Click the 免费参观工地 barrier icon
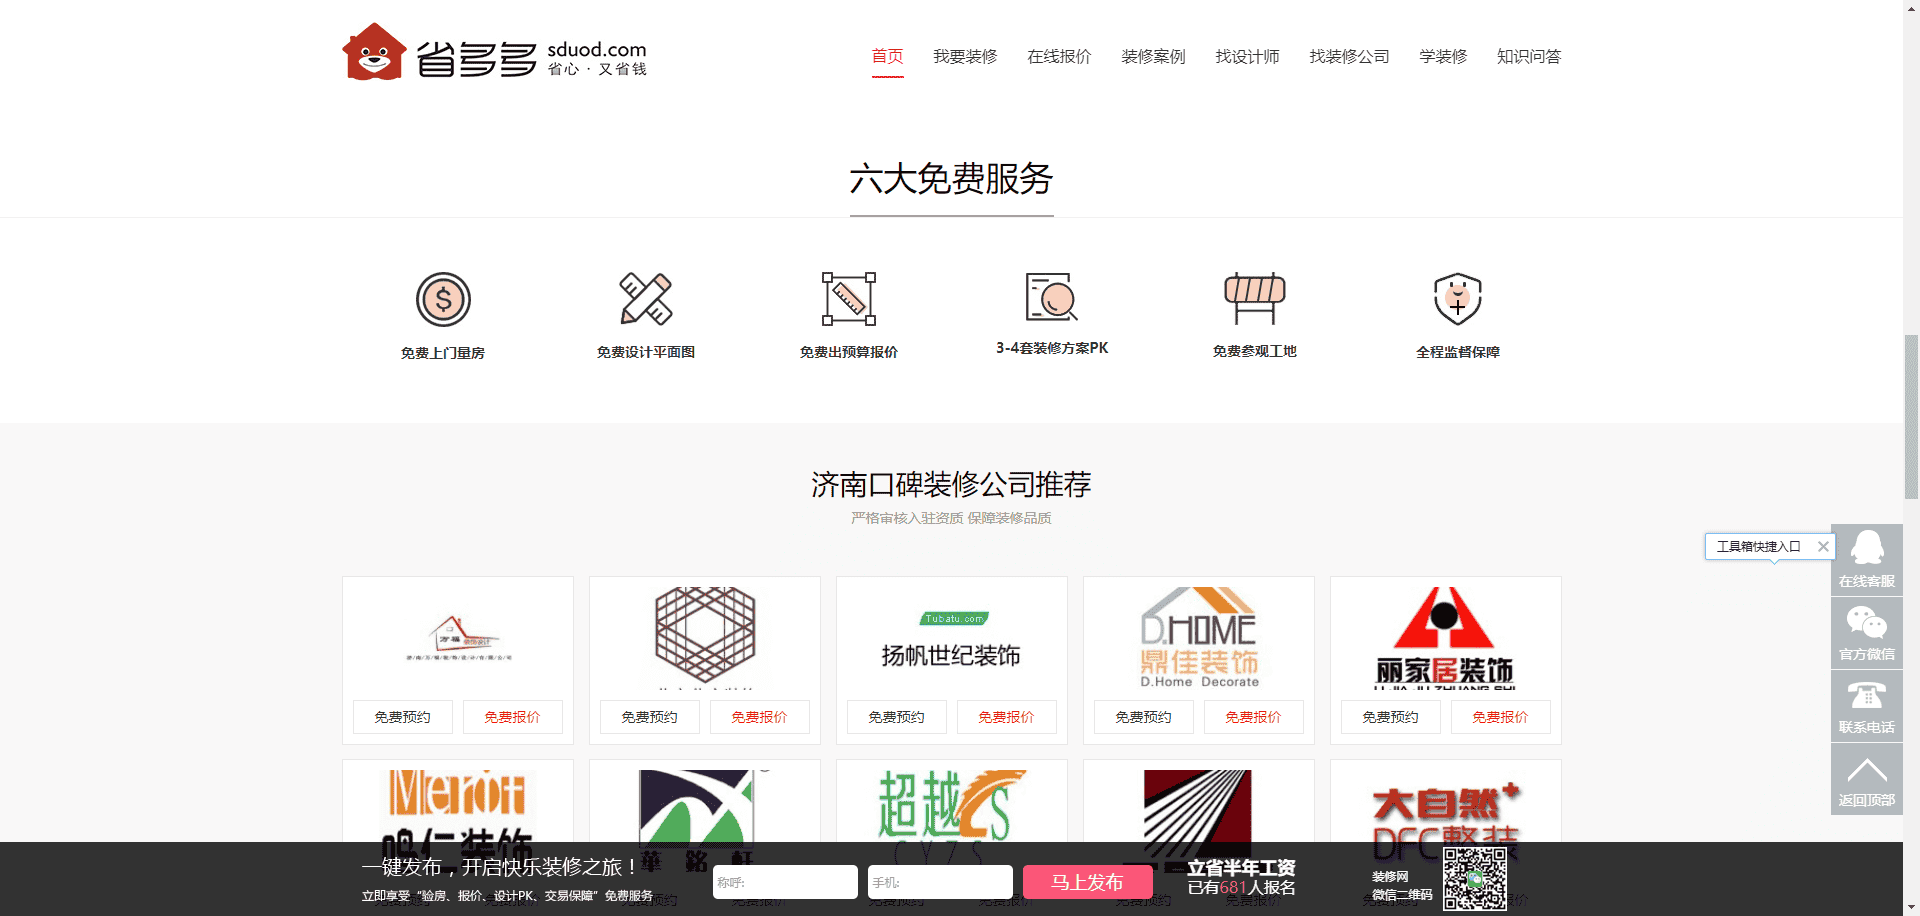1920x916 pixels. (x=1255, y=298)
